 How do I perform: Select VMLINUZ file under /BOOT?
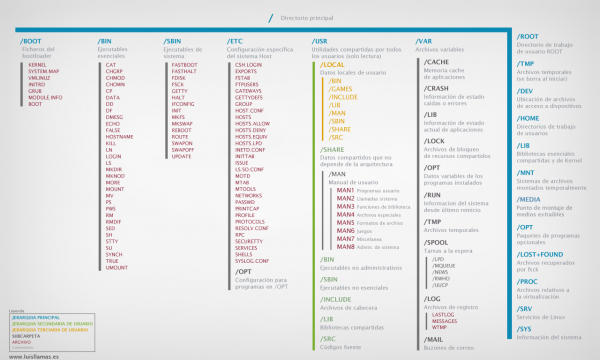point(39,78)
